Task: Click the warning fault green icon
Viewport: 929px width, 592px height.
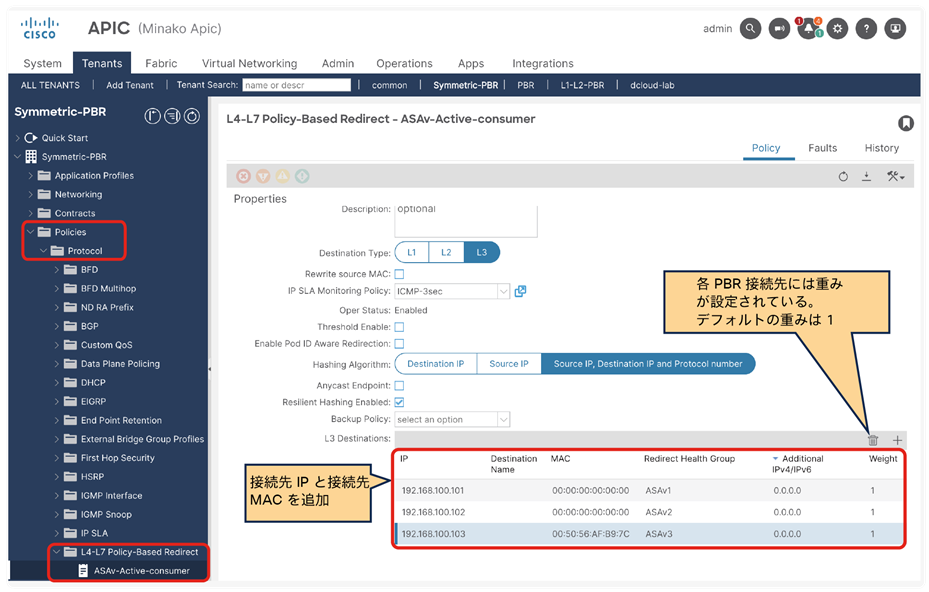Action: tap(302, 176)
